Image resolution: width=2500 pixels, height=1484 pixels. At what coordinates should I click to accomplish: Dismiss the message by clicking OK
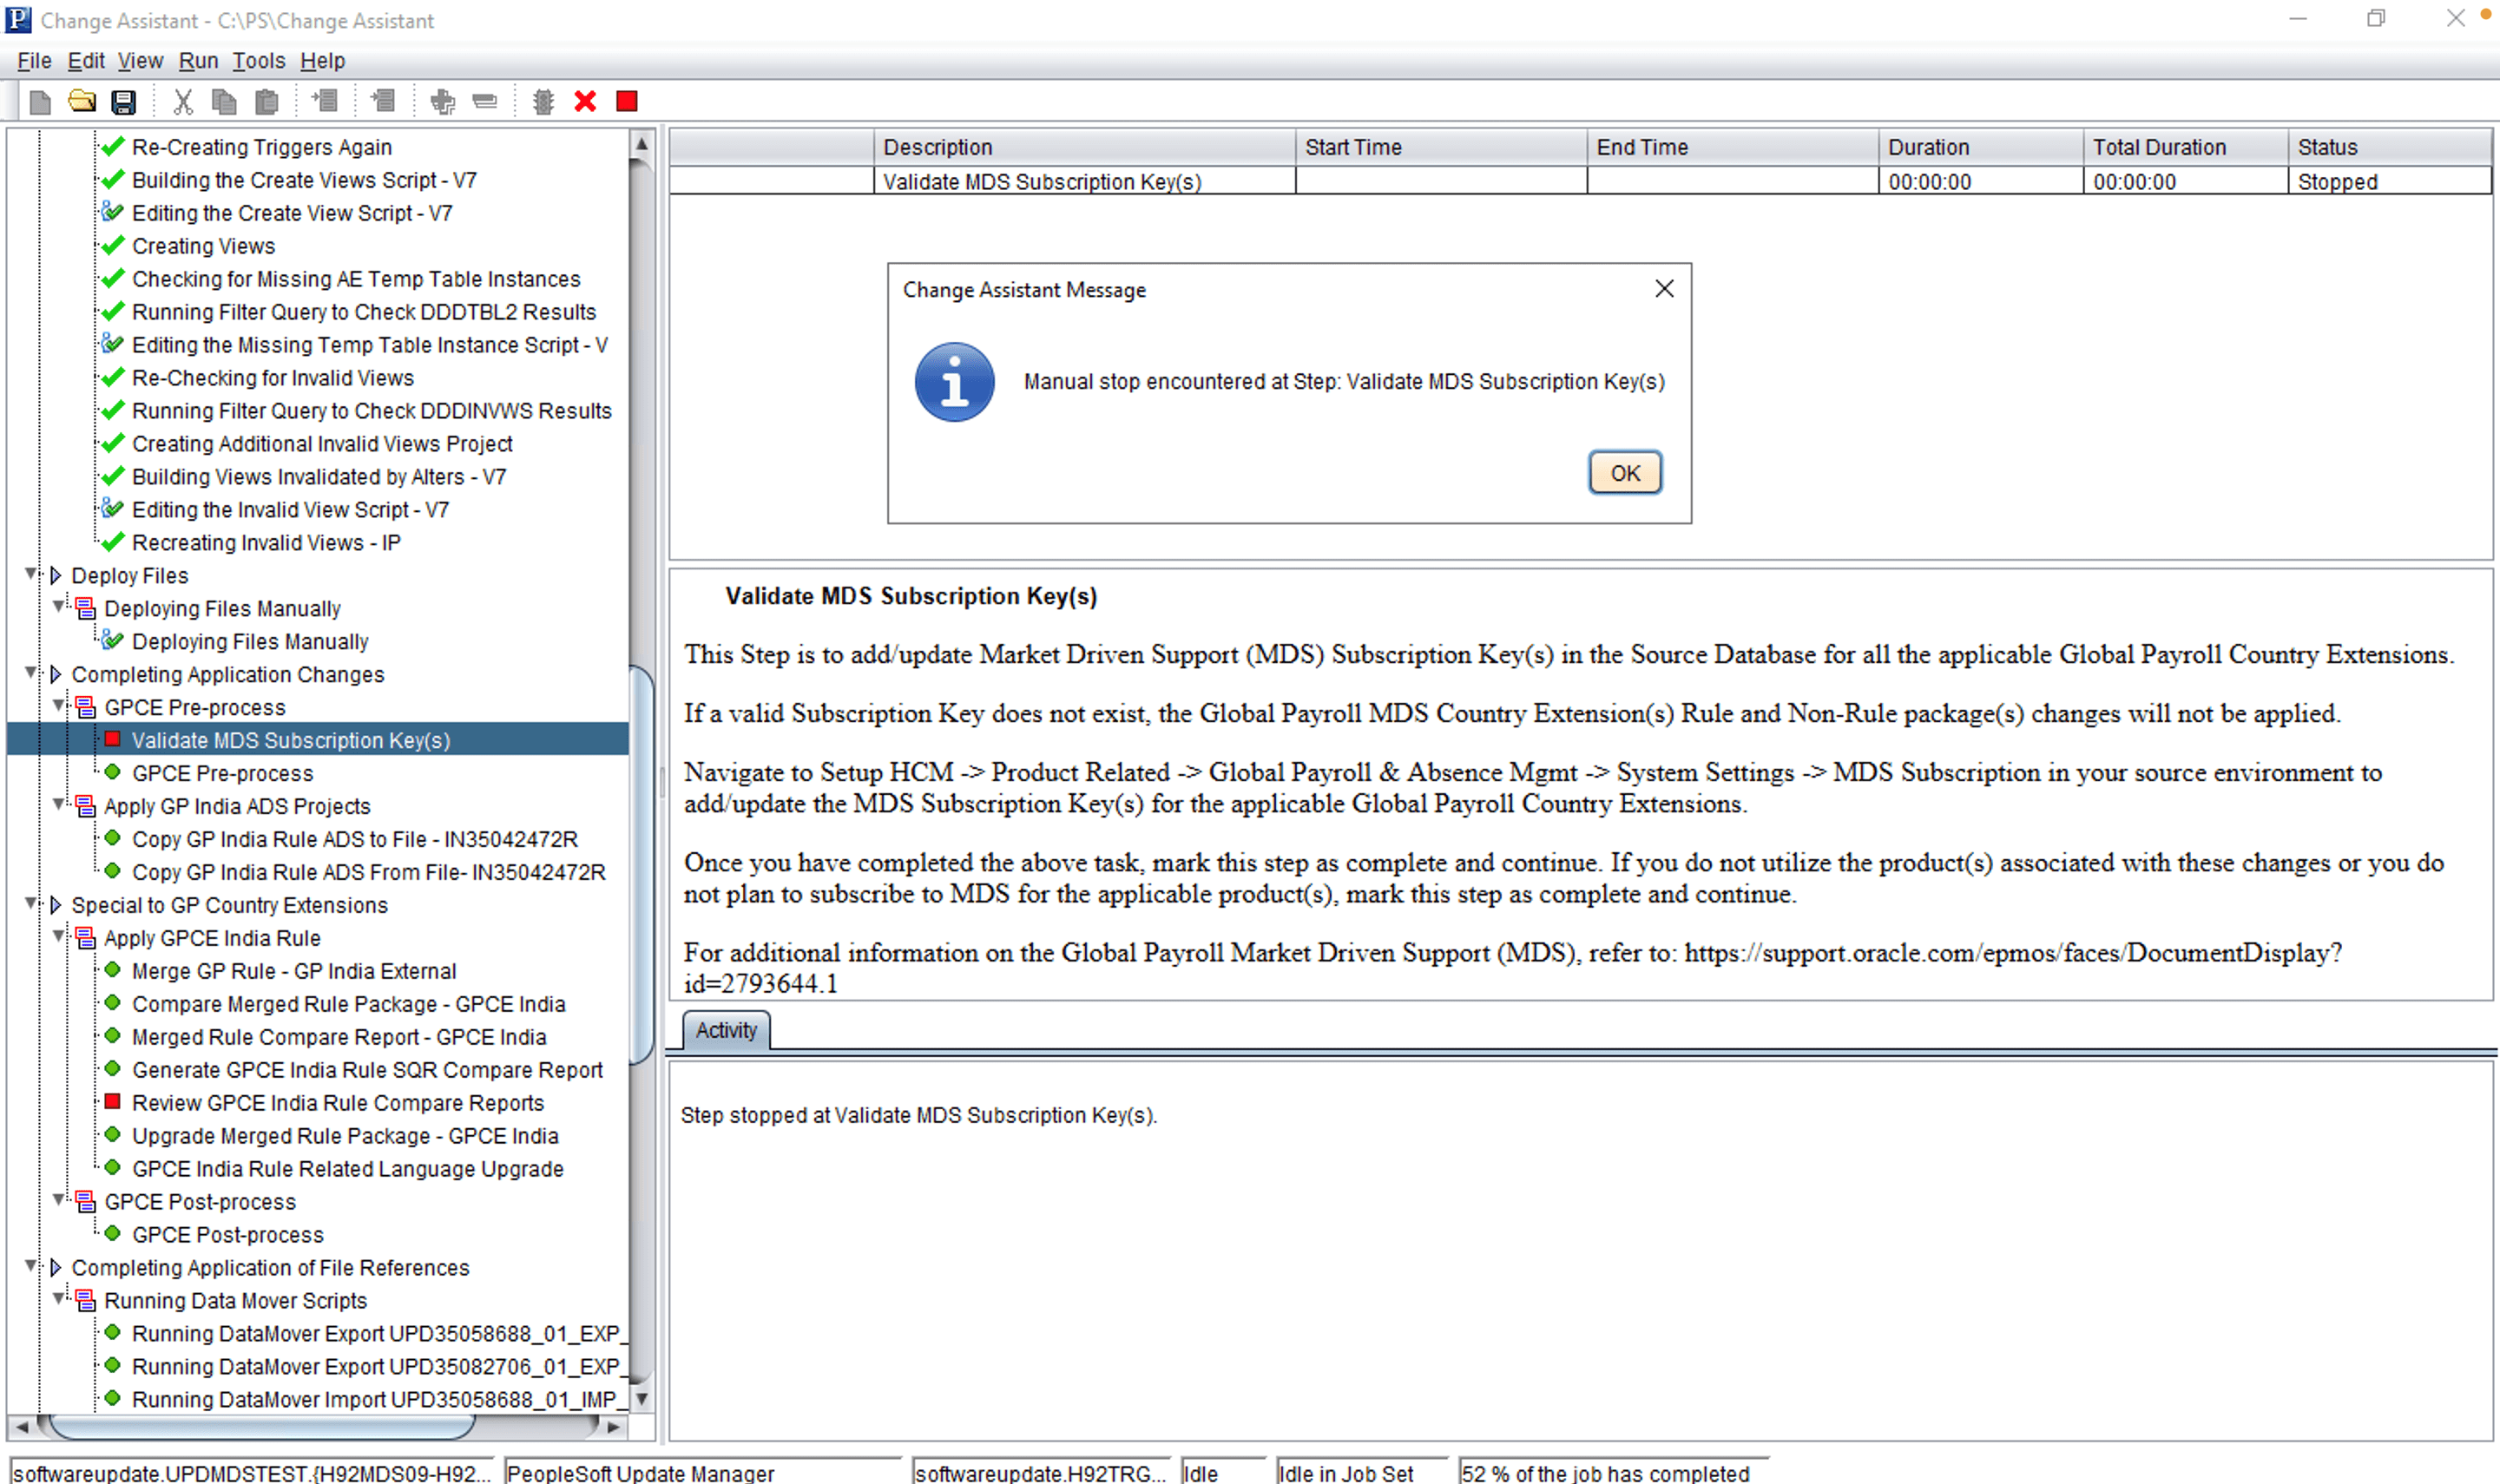point(1624,473)
